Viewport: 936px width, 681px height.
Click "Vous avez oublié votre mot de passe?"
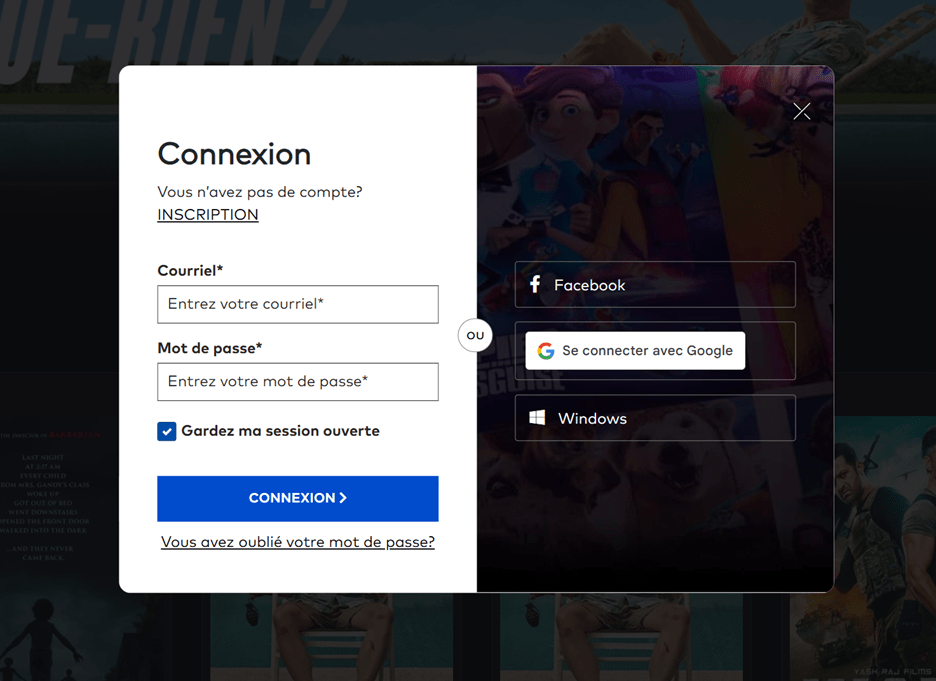pos(298,542)
